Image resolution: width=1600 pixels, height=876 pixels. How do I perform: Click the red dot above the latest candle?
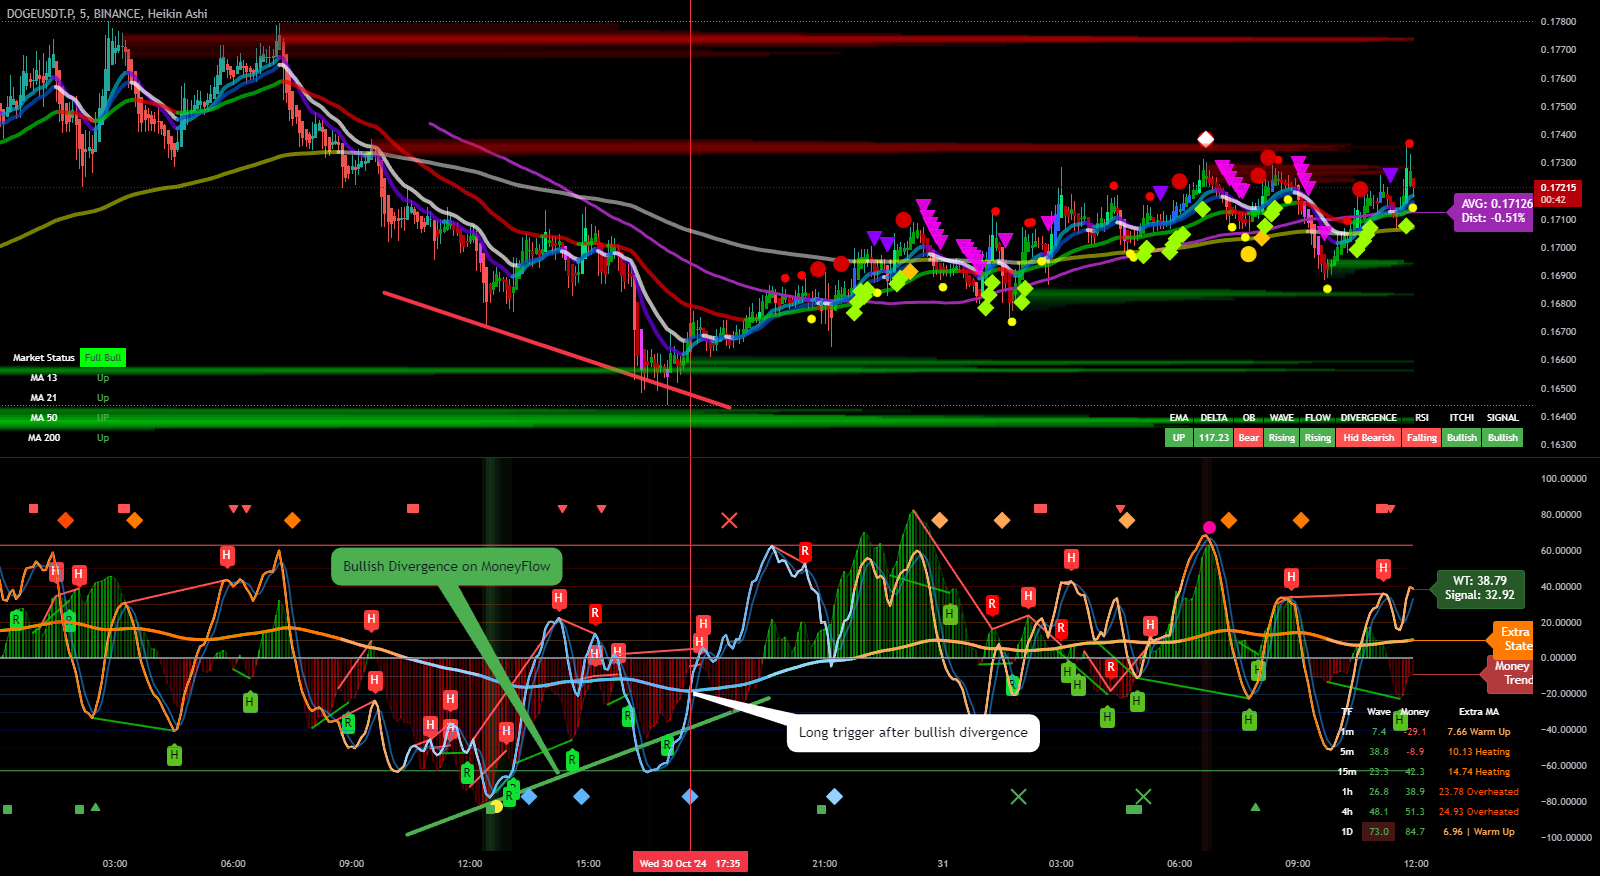click(1409, 144)
